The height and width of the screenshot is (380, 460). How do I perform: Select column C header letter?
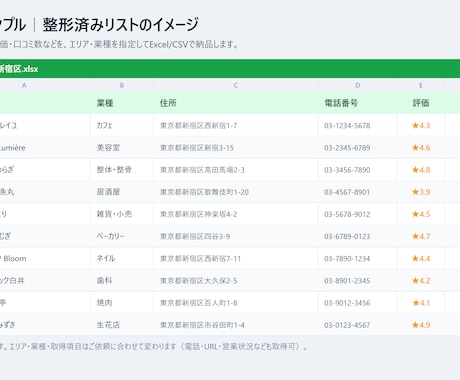pos(236,85)
